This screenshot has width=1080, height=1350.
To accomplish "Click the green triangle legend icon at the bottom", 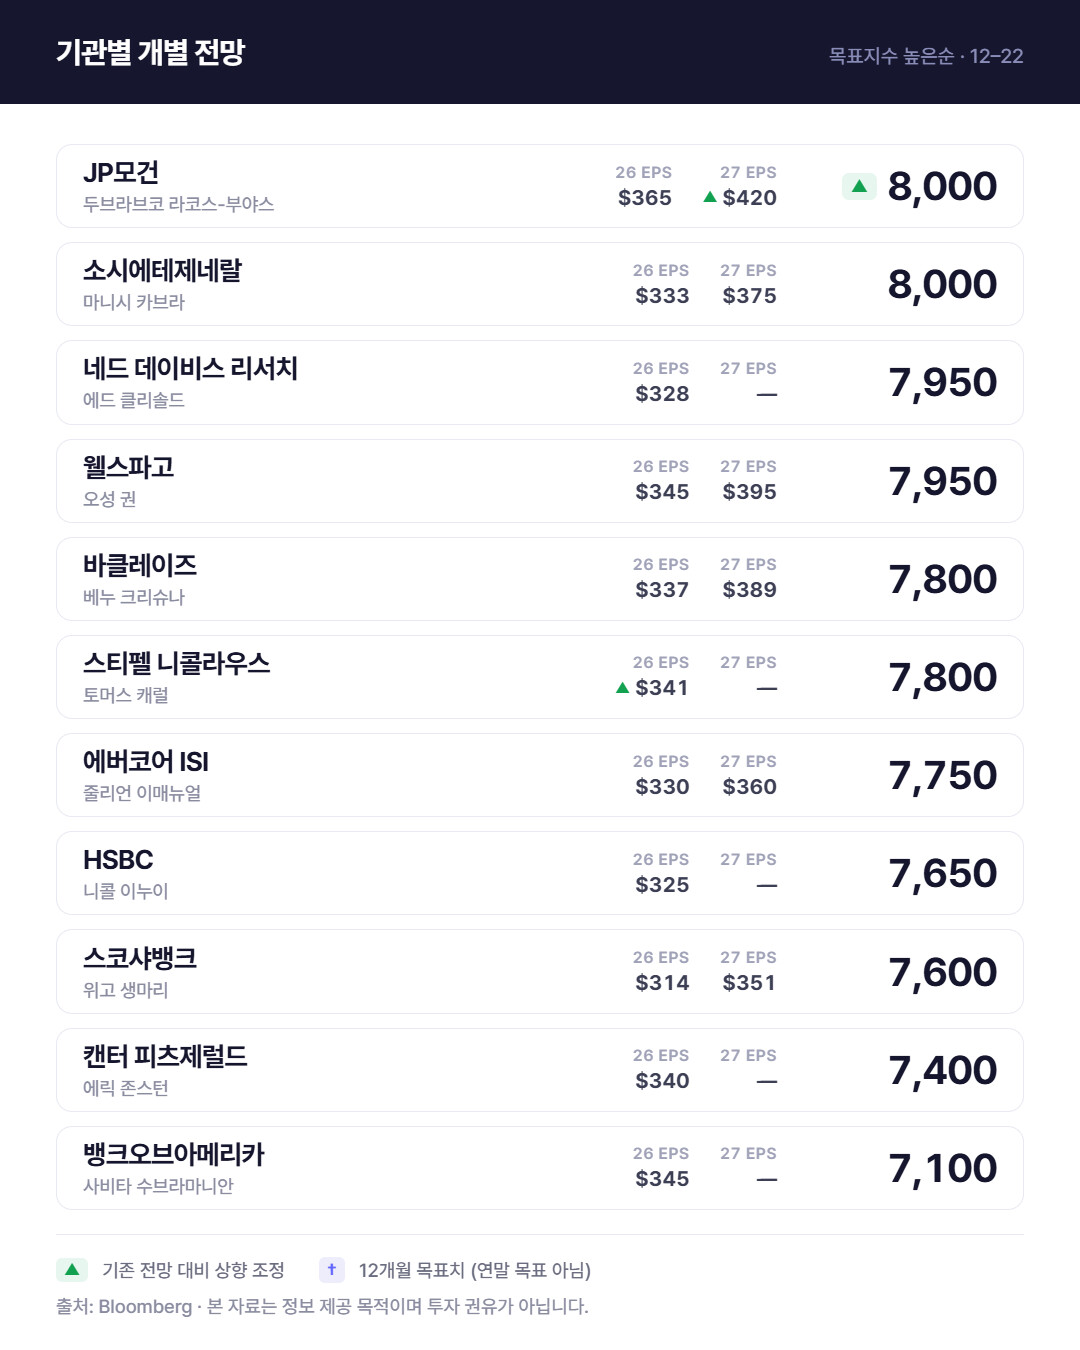I will point(72,1270).
